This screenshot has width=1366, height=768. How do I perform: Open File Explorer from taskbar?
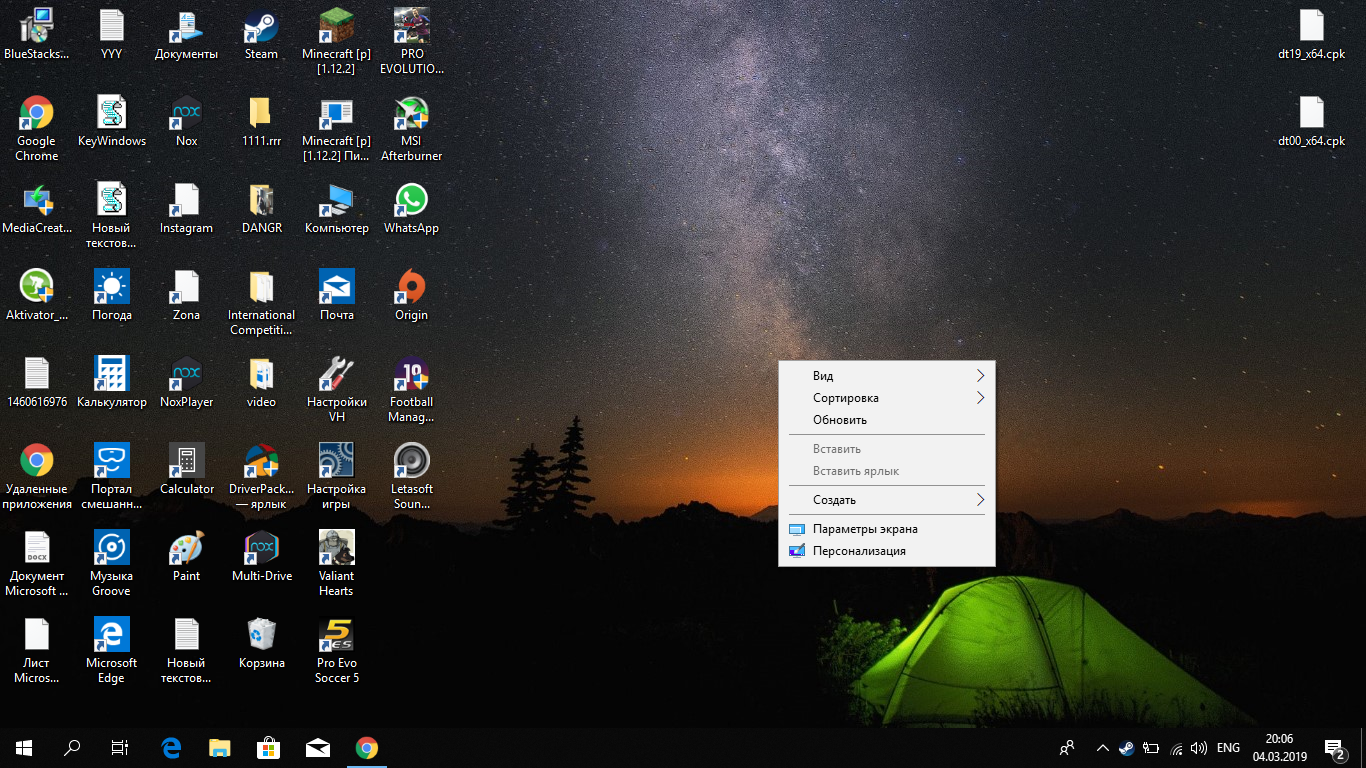[219, 747]
